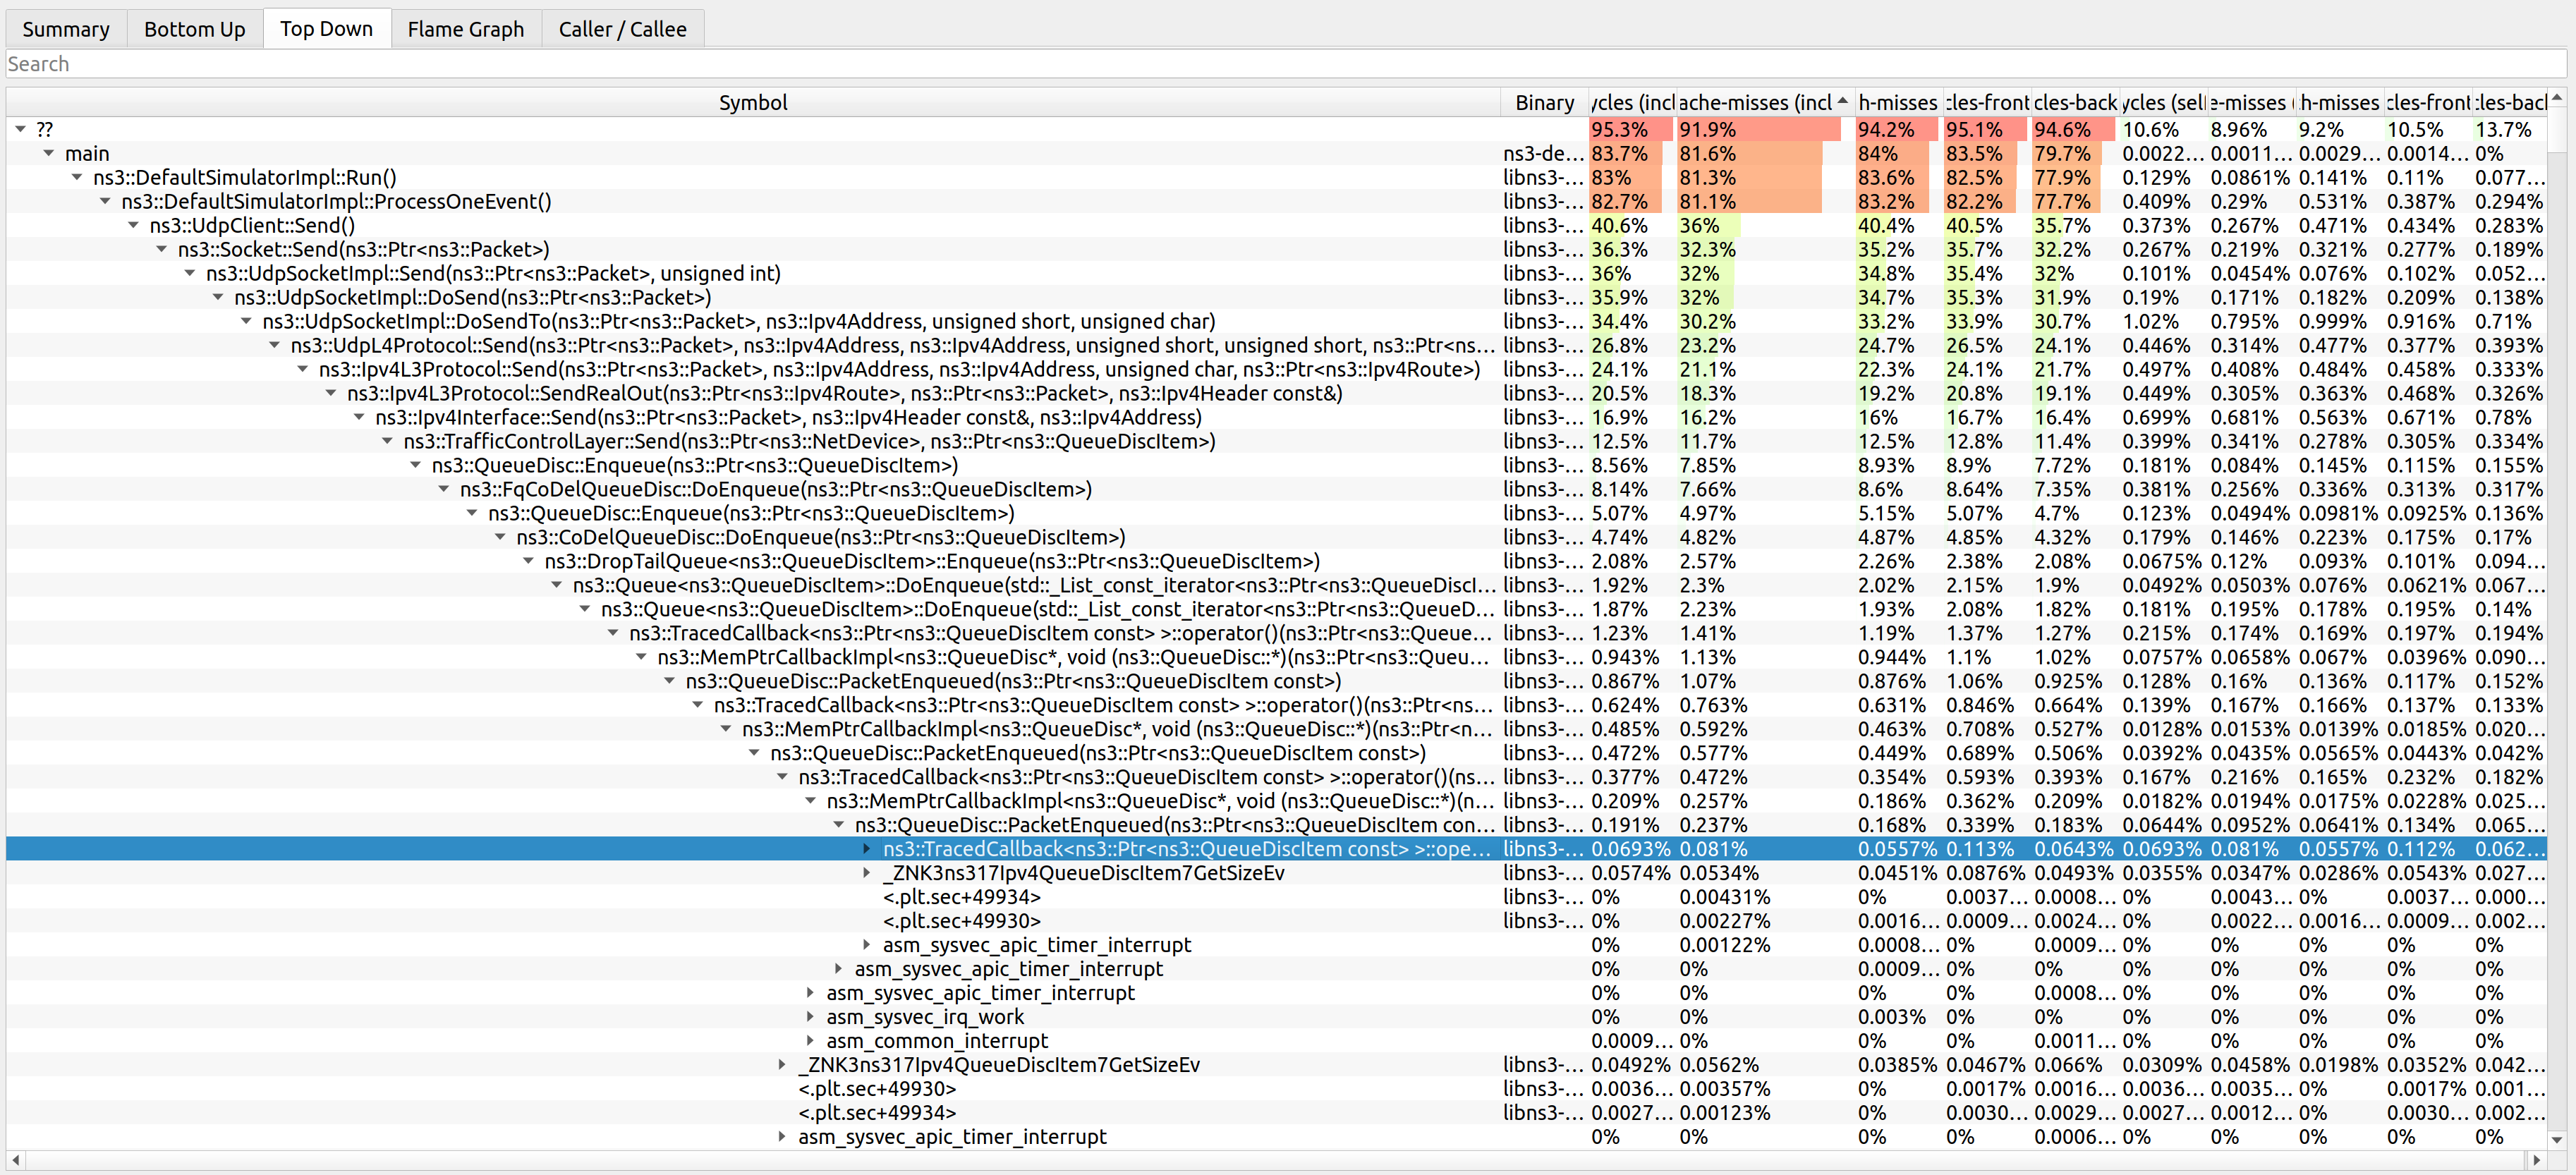Collapse ns3::UdpClient::Send() node

click(x=133, y=226)
